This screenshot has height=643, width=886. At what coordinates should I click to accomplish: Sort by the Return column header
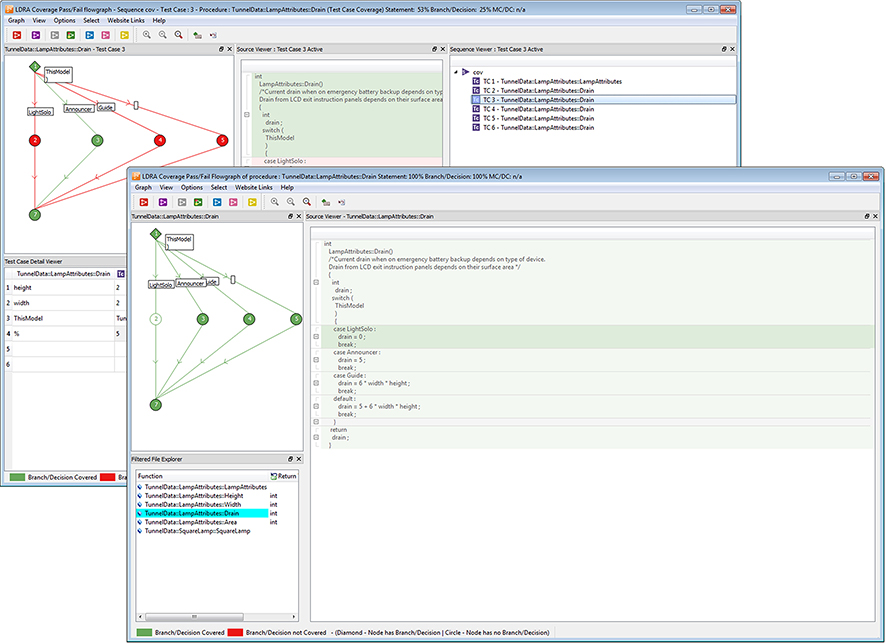pos(283,476)
